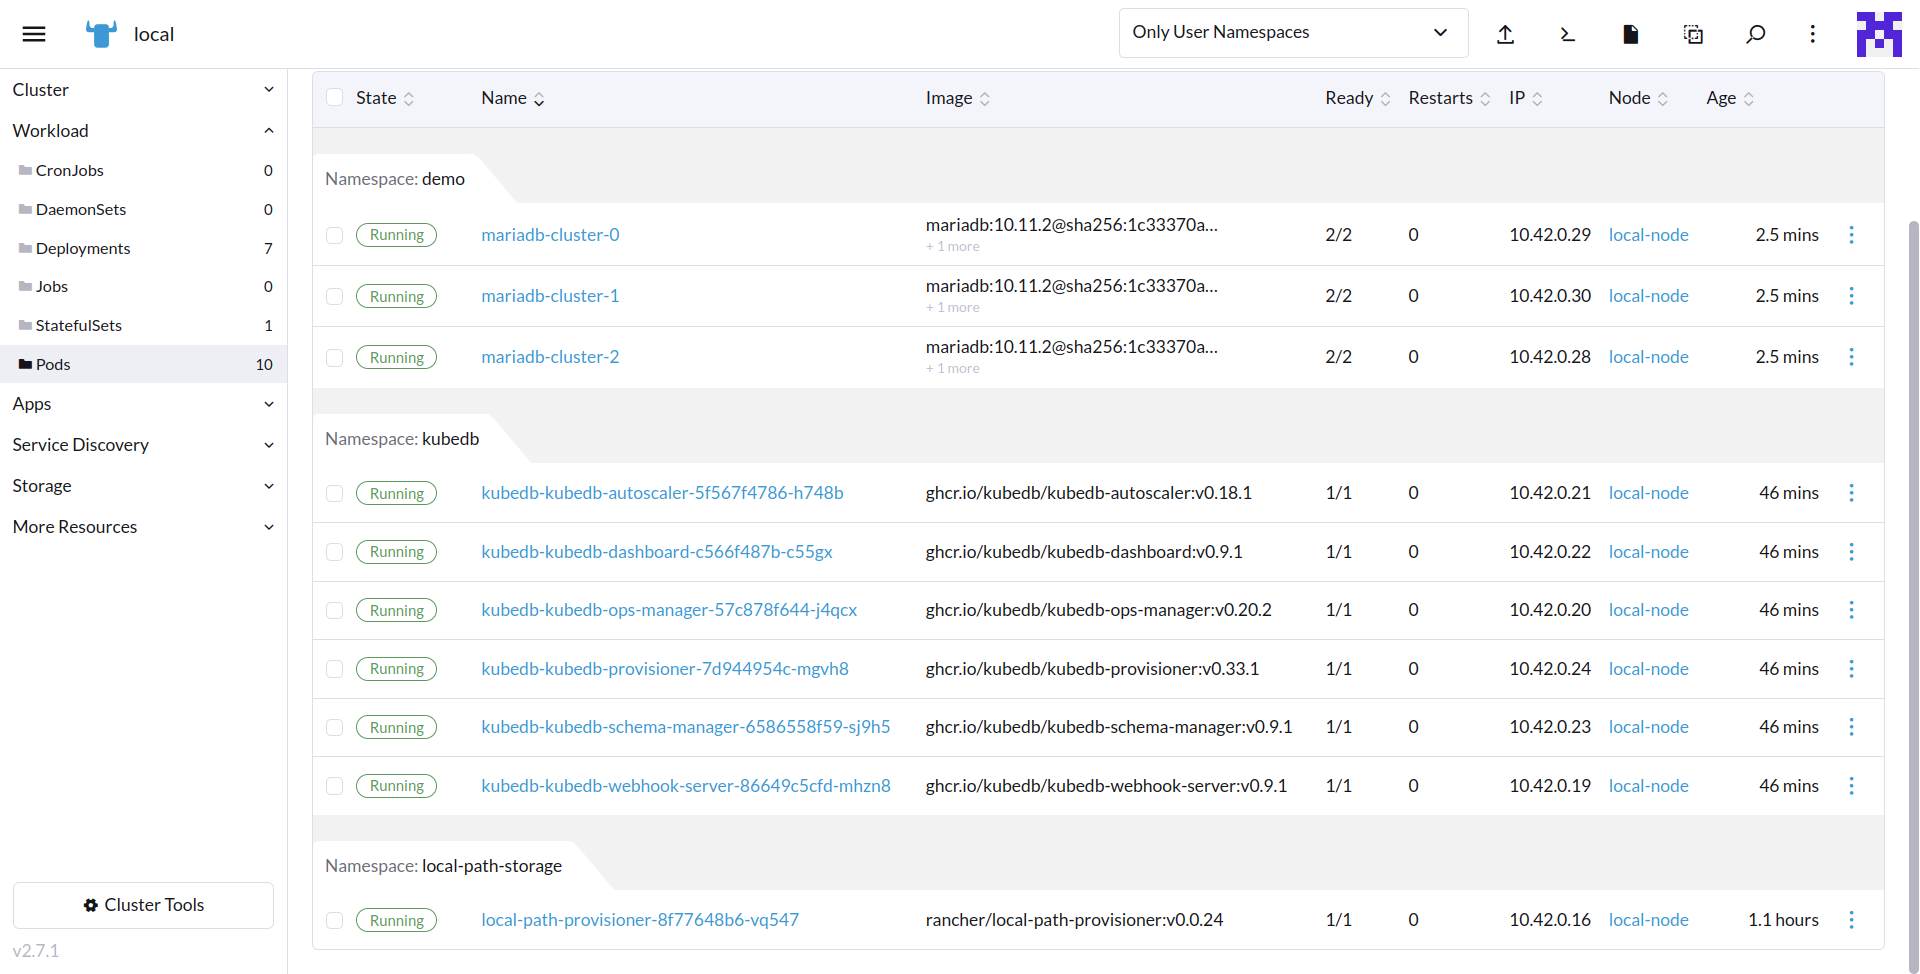Expand the Apps section
This screenshot has height=974, width=1920.
[268, 404]
